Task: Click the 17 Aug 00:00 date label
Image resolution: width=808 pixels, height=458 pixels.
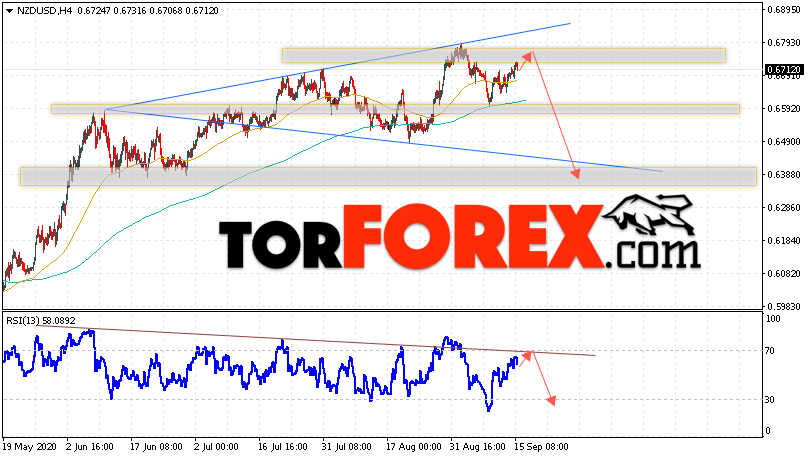Action: 414,447
